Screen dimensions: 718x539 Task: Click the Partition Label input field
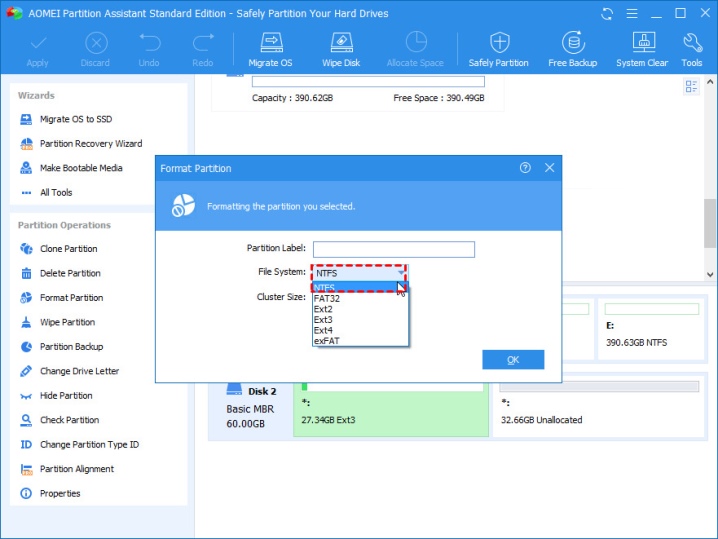(394, 250)
